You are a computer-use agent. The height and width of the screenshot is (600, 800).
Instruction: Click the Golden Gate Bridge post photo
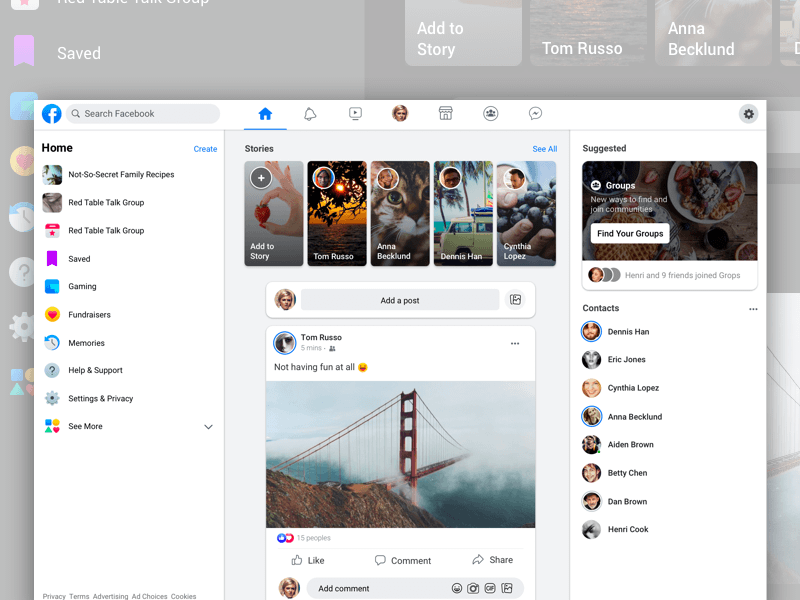401,454
